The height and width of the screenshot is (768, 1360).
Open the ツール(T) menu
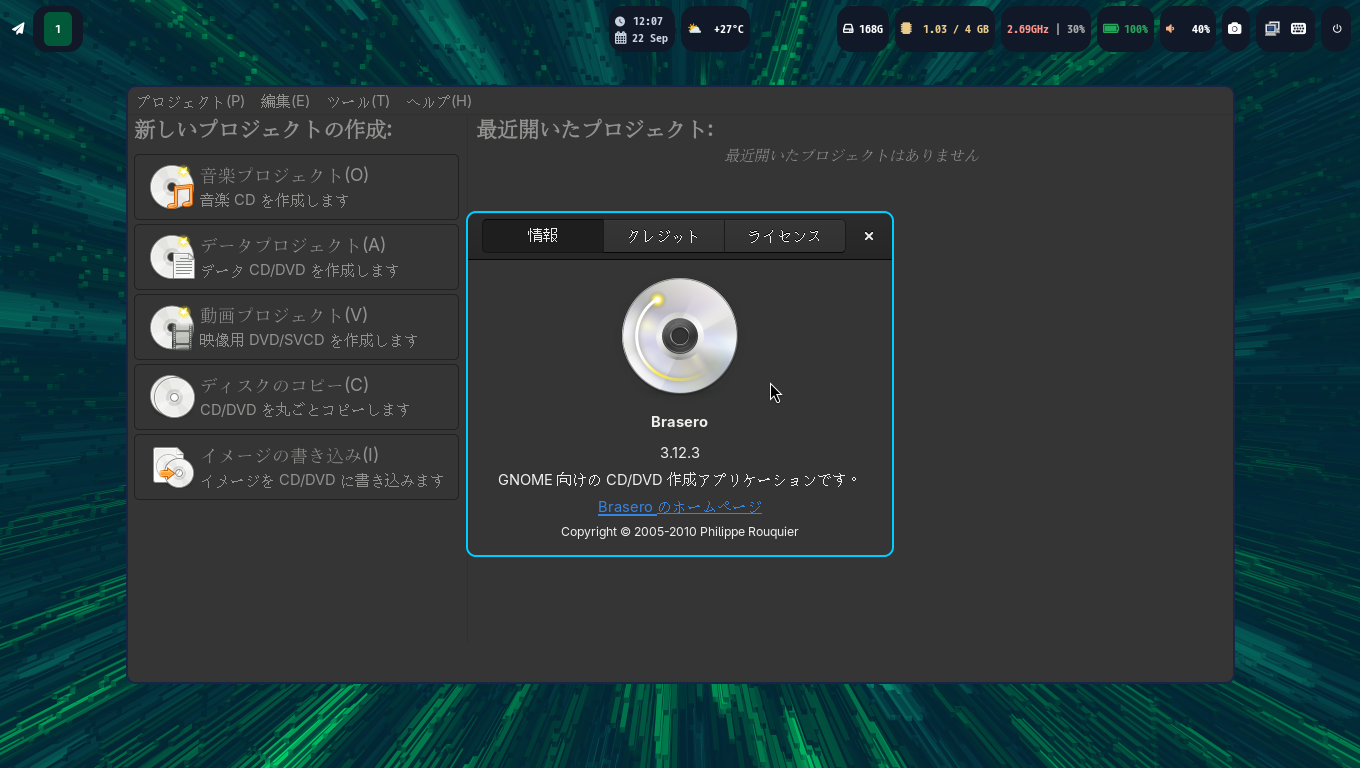pos(358,101)
